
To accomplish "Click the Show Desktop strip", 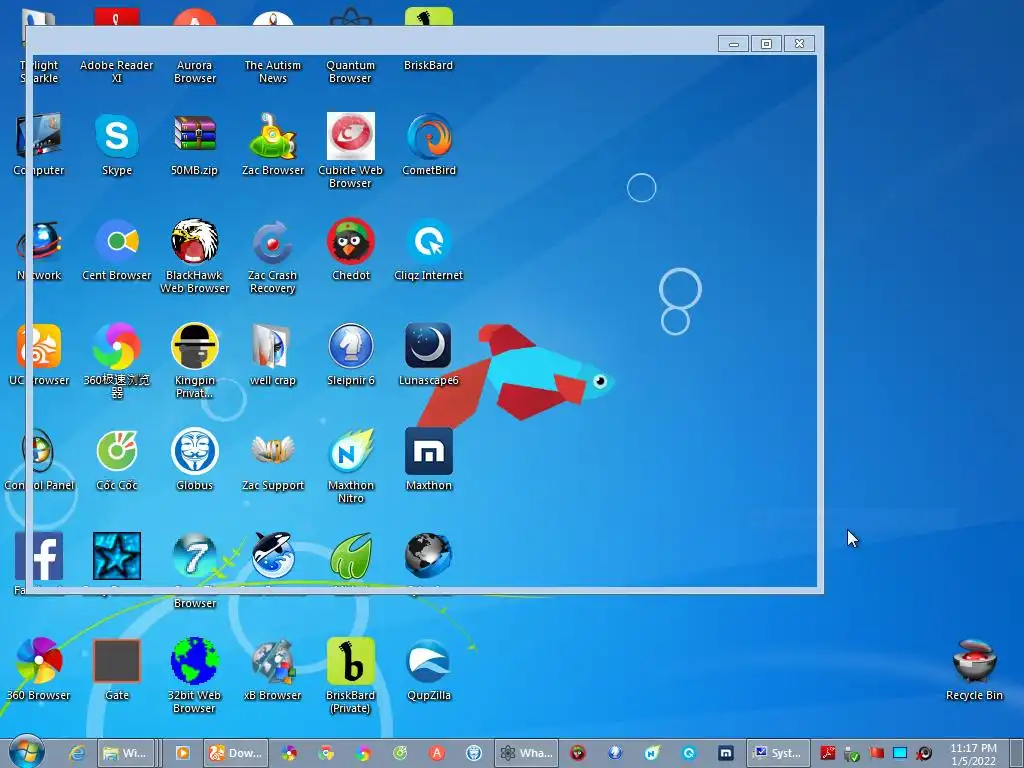I will tap(1016, 753).
